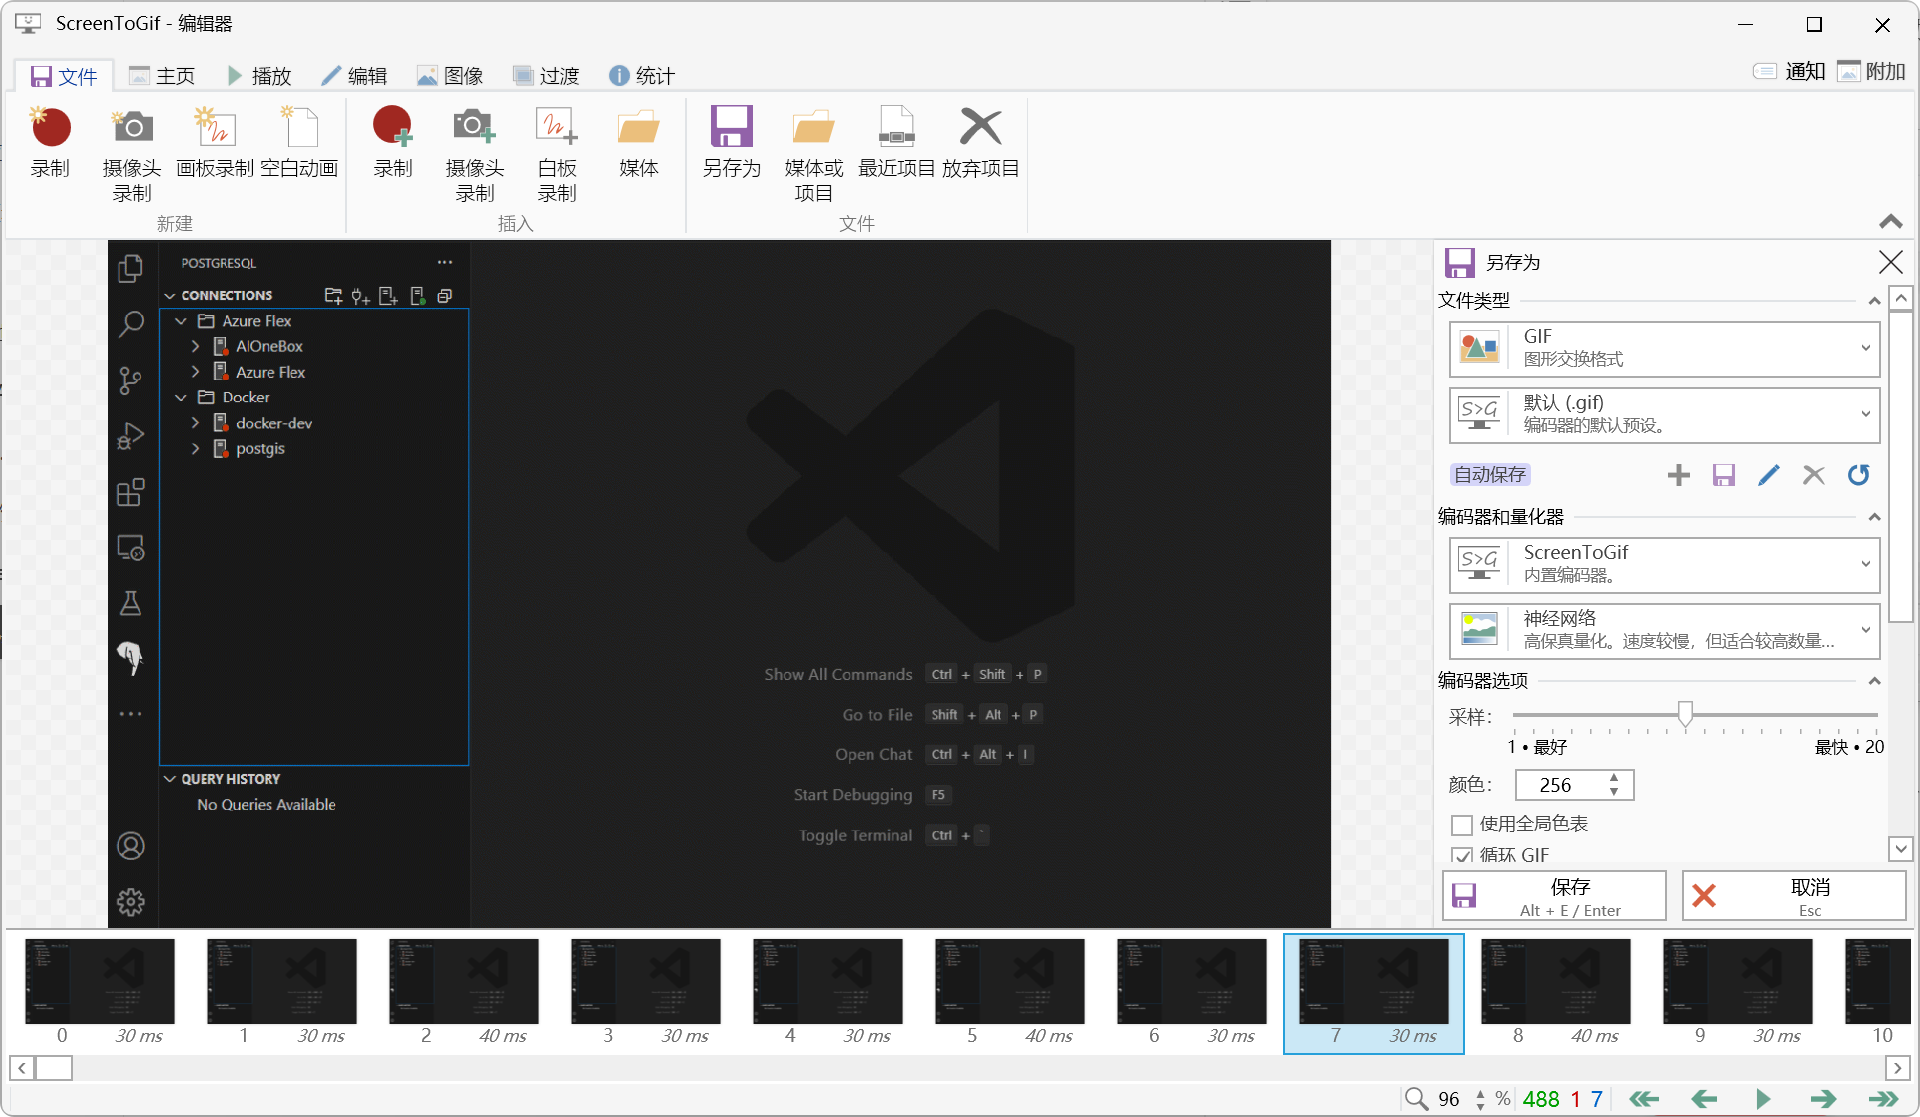Collapse the encoder and quantizer section
The image size is (1920, 1117).
1874,517
